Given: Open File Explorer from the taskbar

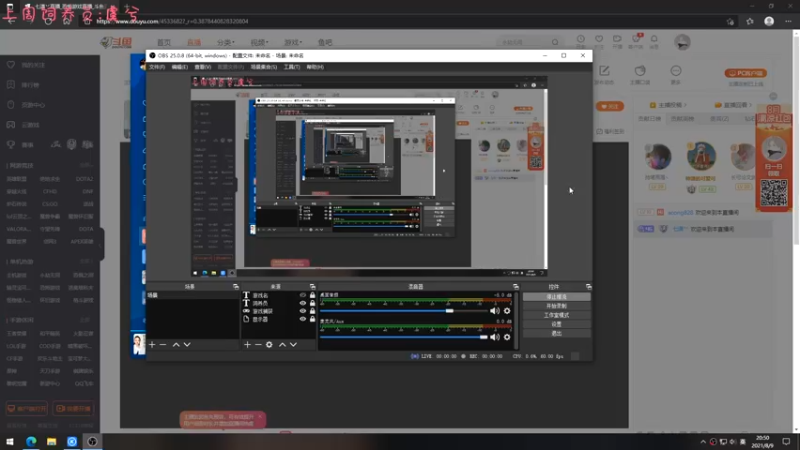Looking at the screenshot, I should click(x=52, y=441).
